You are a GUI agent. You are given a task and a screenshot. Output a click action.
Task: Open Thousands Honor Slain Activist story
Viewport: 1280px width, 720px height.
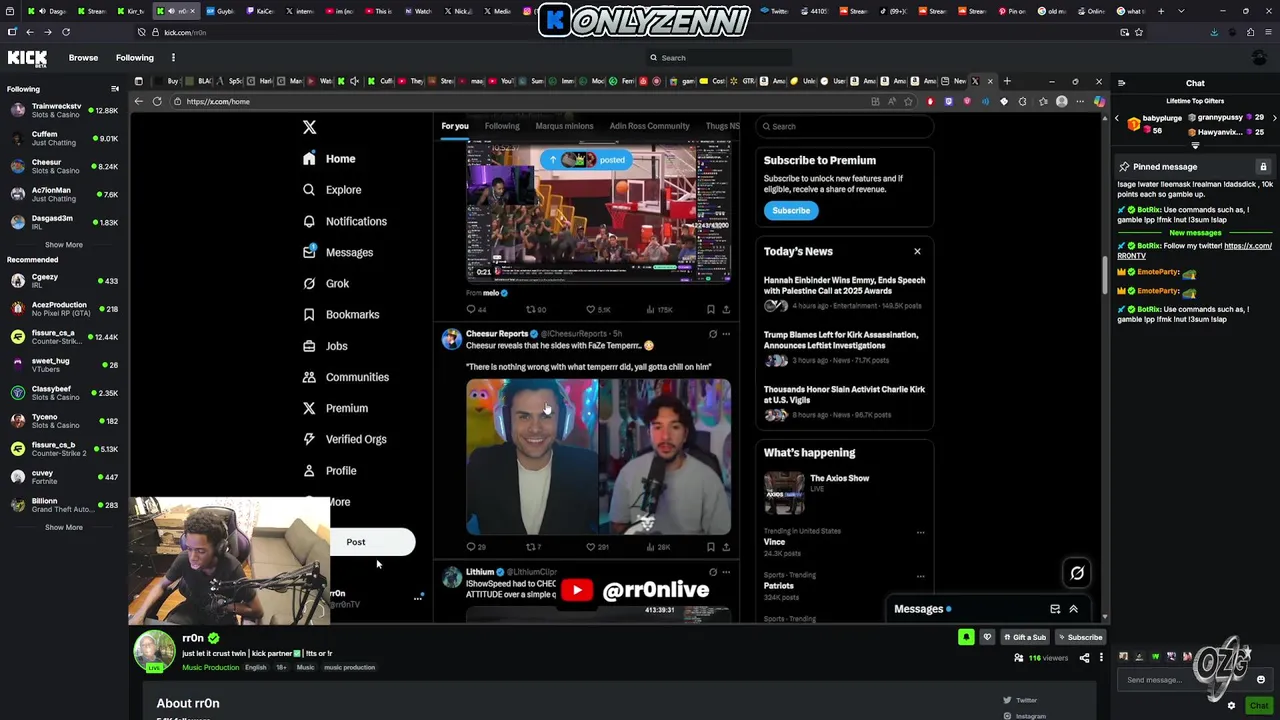coord(845,401)
